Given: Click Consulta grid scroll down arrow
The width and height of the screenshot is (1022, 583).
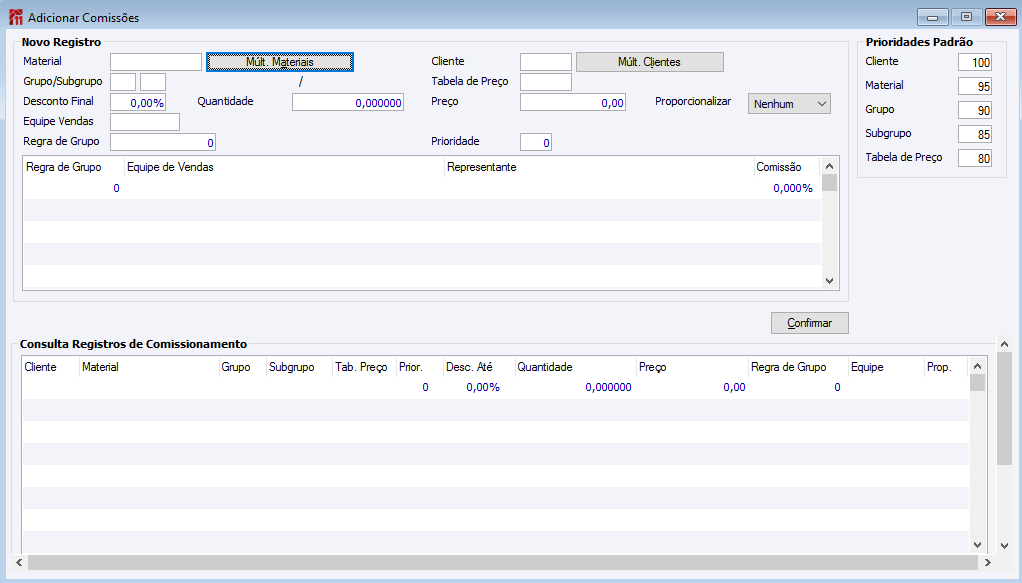Looking at the screenshot, I should 977,545.
